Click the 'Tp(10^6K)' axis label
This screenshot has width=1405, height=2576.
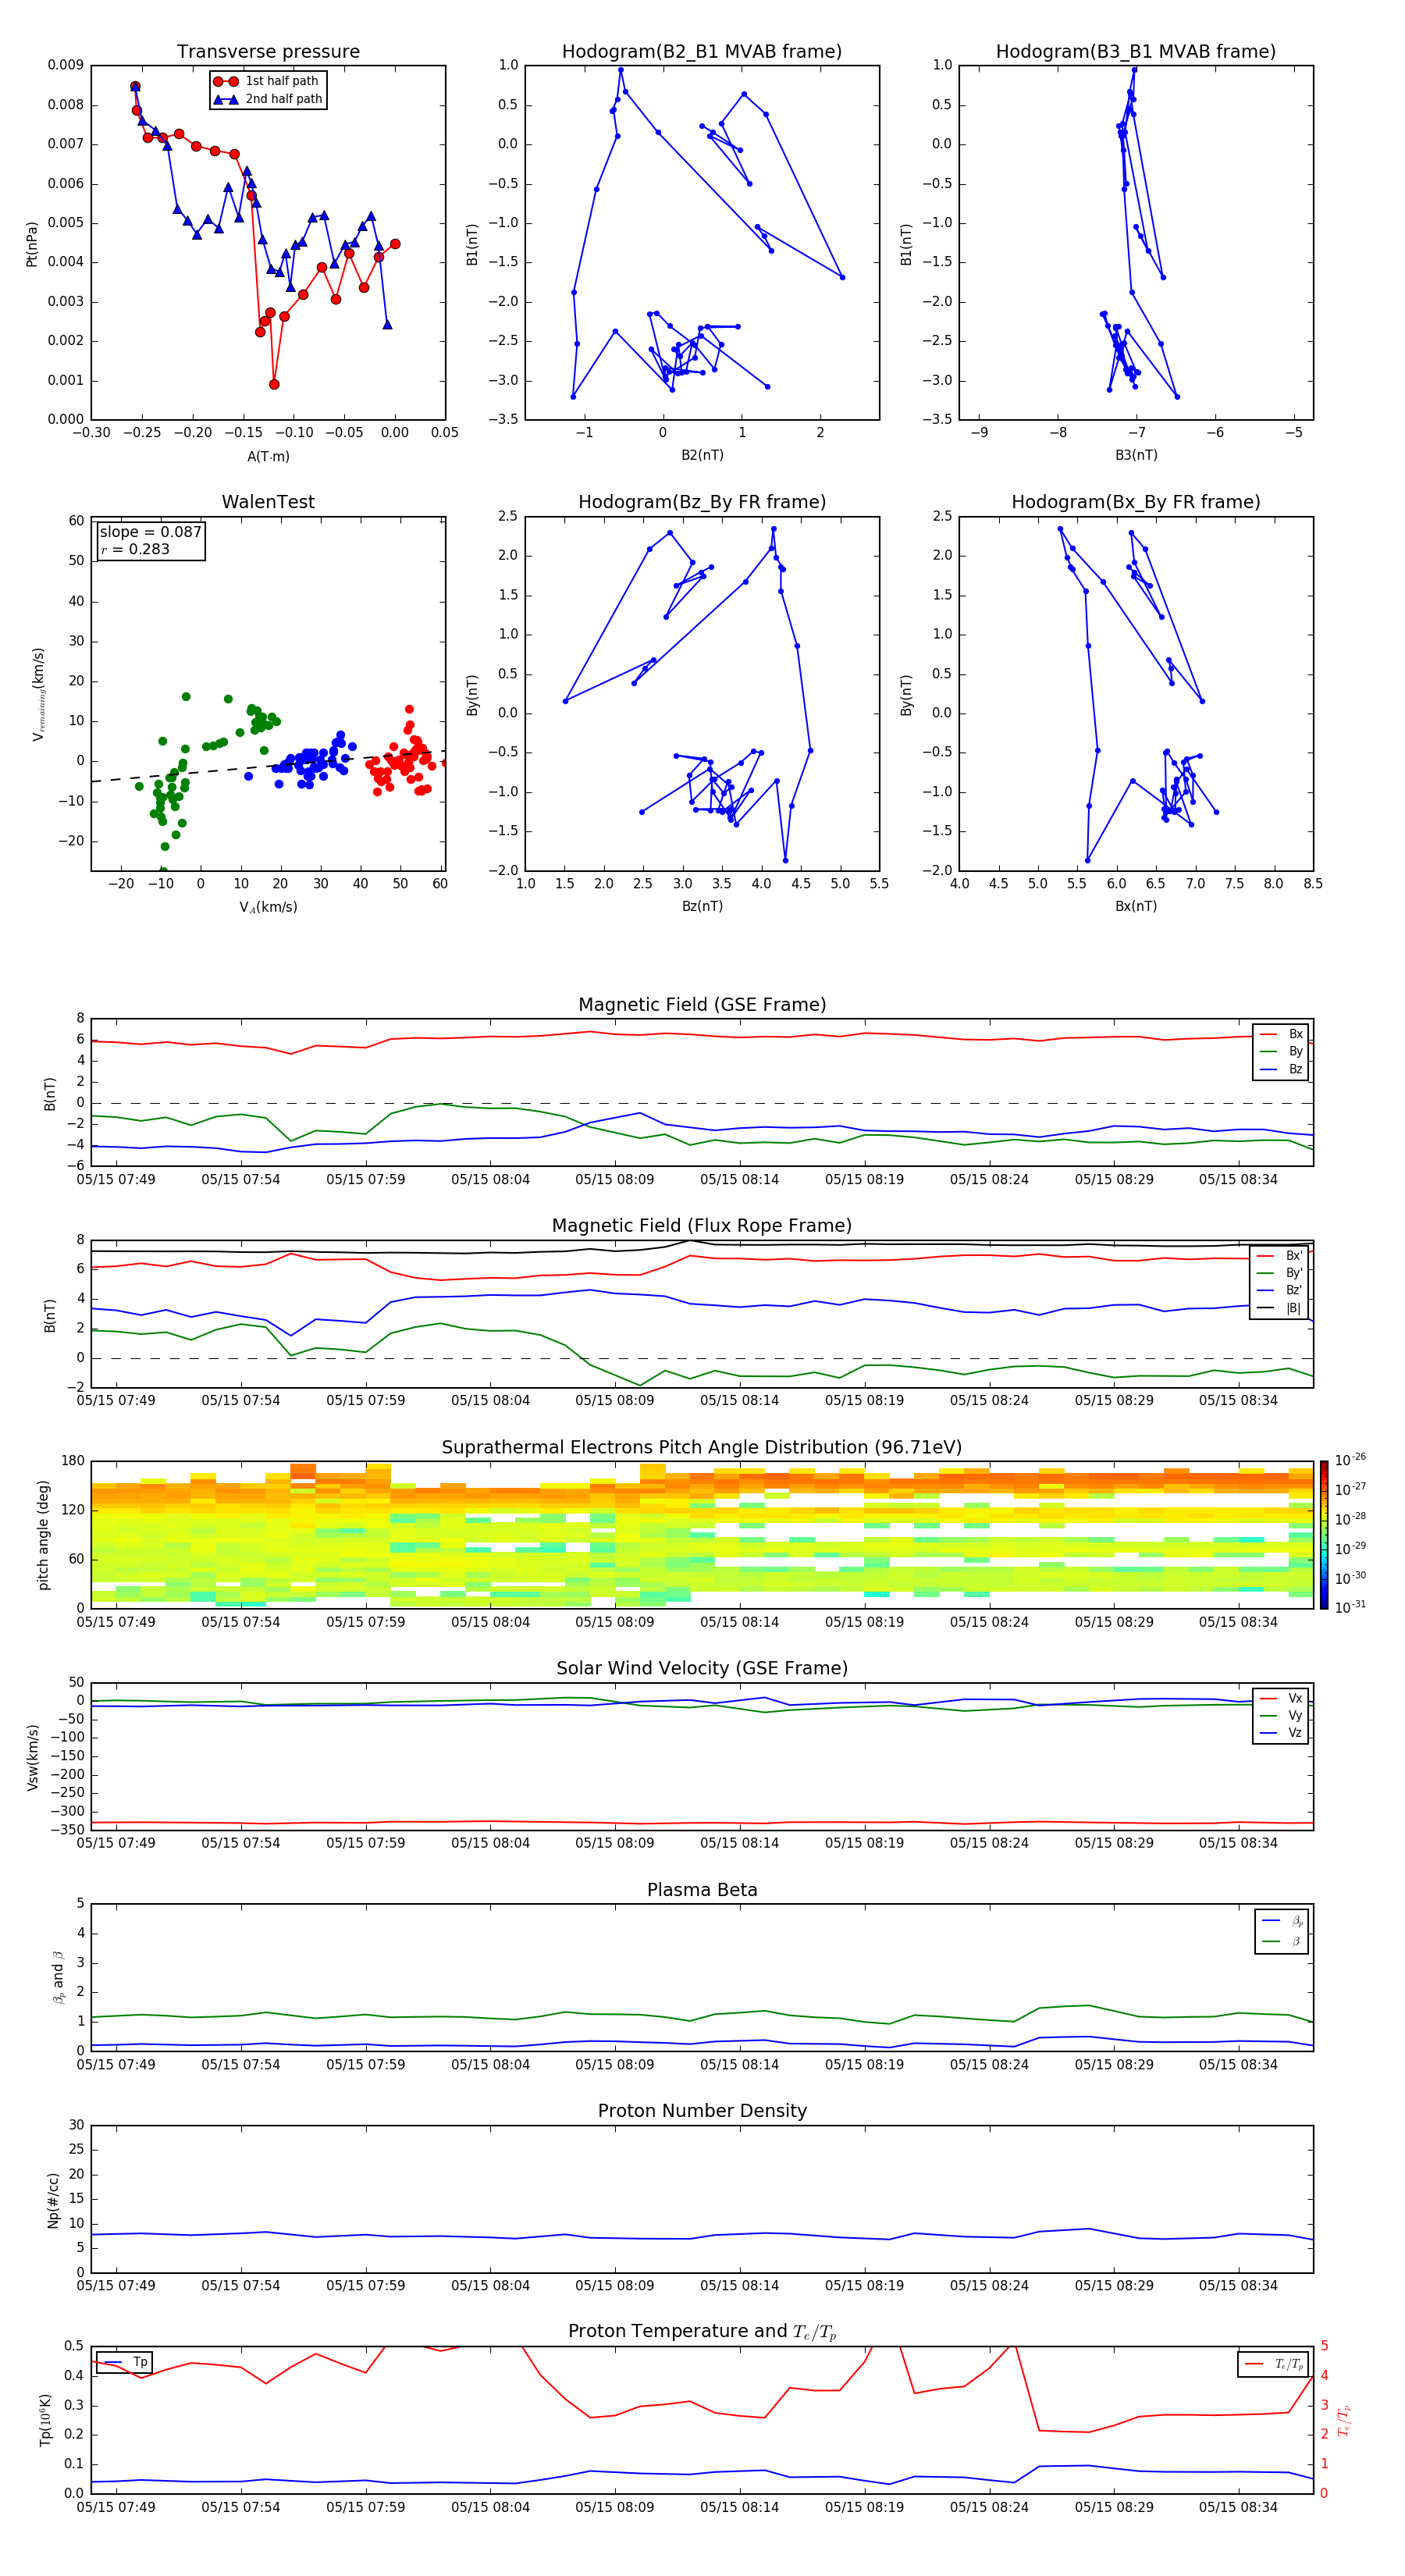click(45, 2420)
